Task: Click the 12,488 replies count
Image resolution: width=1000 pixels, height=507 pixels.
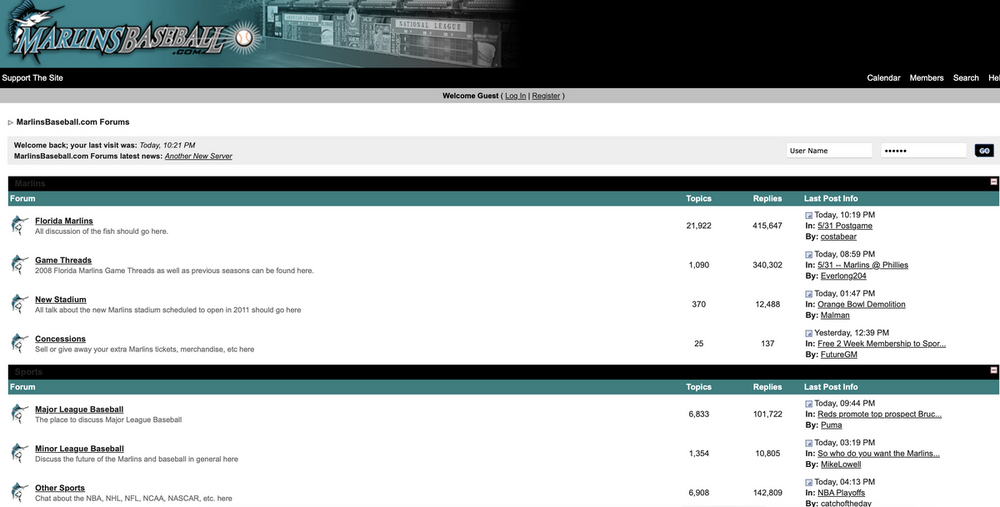Action: 767,304
